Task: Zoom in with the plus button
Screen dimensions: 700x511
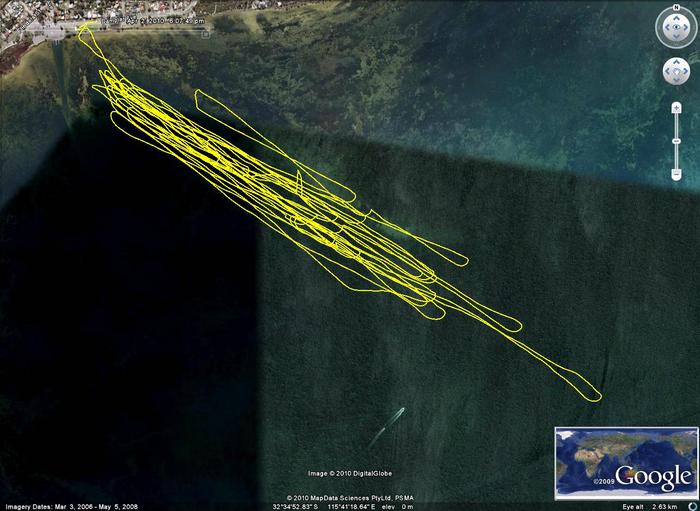Action: pos(677,106)
